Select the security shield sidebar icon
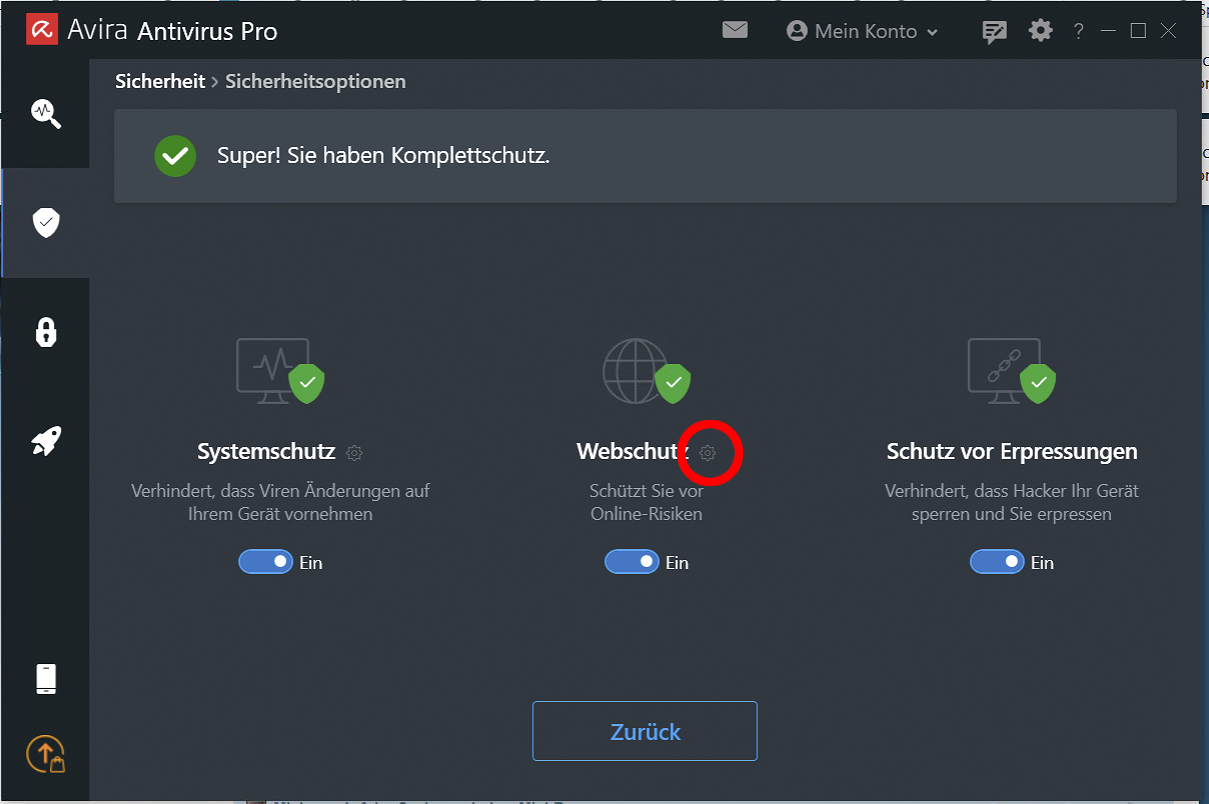 46,223
